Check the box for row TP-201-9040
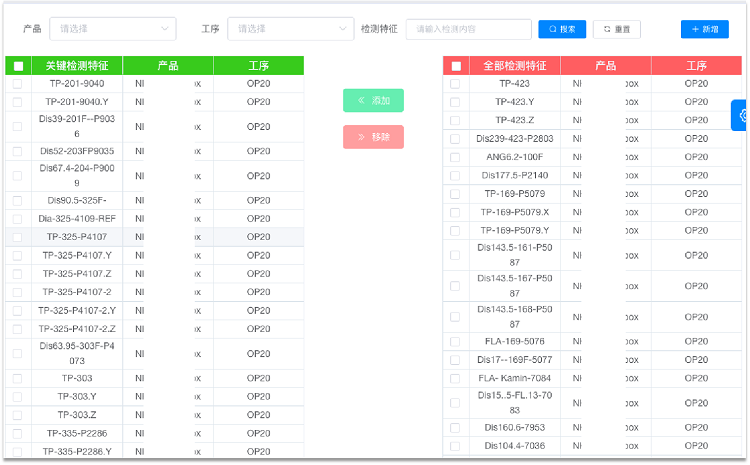Image resolution: width=750 pixels, height=465 pixels. pyautogui.click(x=17, y=84)
